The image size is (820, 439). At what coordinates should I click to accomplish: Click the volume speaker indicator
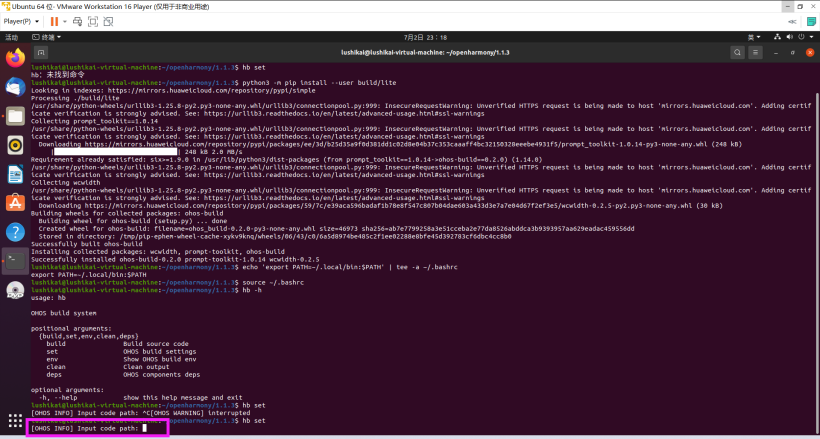(x=789, y=37)
